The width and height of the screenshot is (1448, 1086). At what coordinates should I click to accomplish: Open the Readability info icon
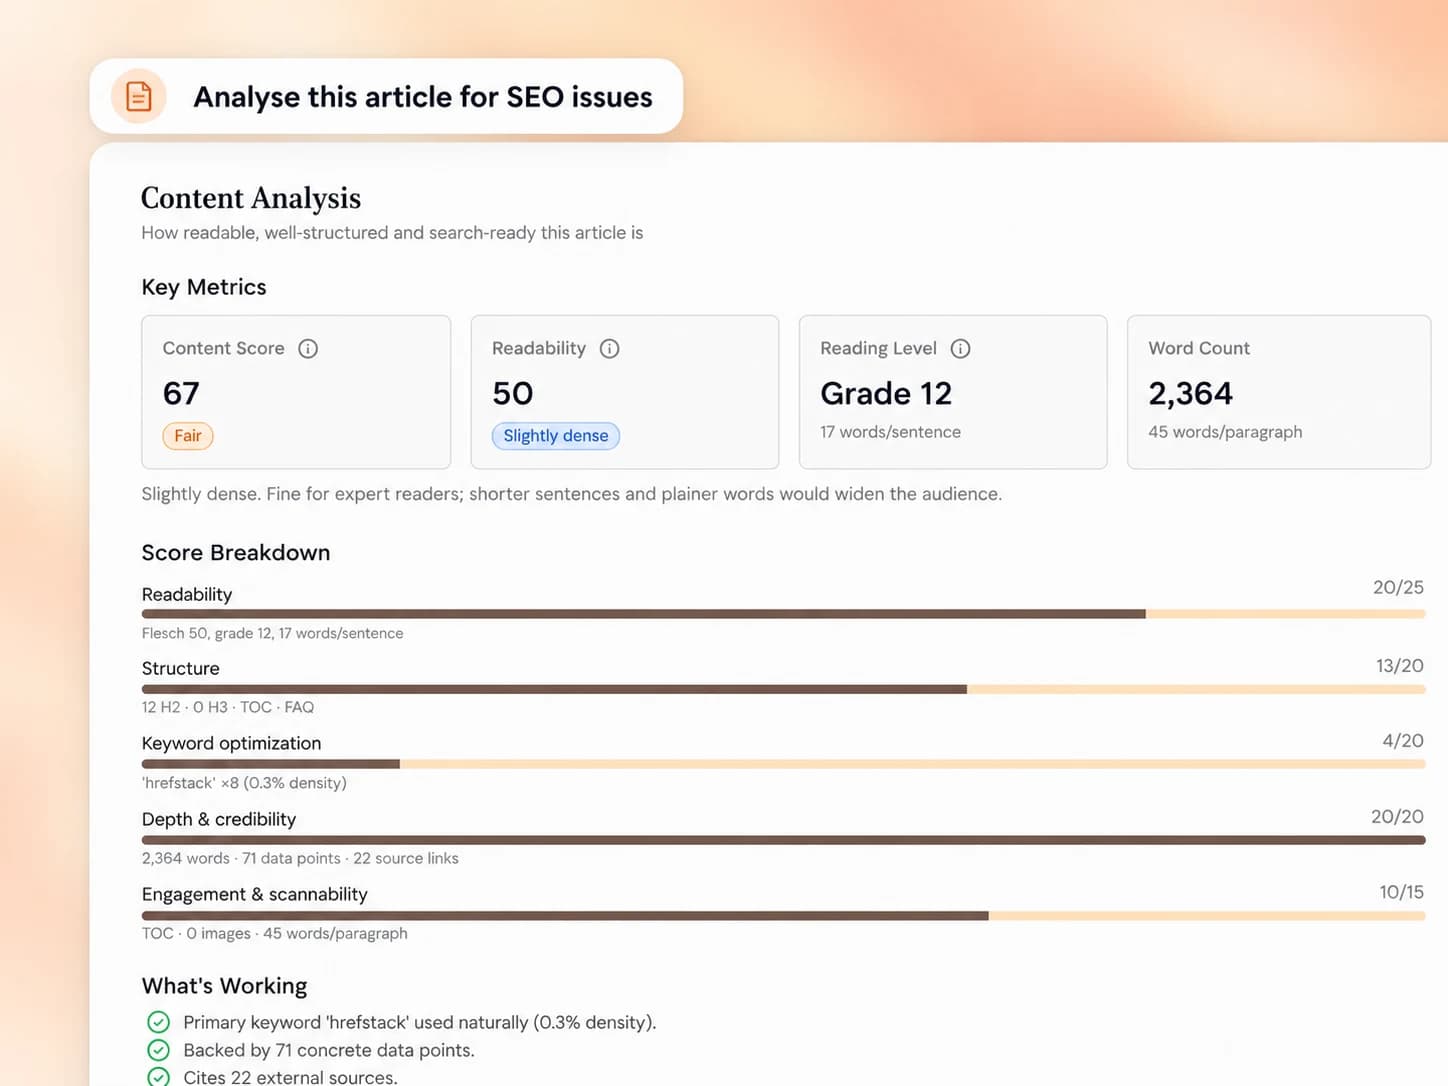[x=609, y=349]
